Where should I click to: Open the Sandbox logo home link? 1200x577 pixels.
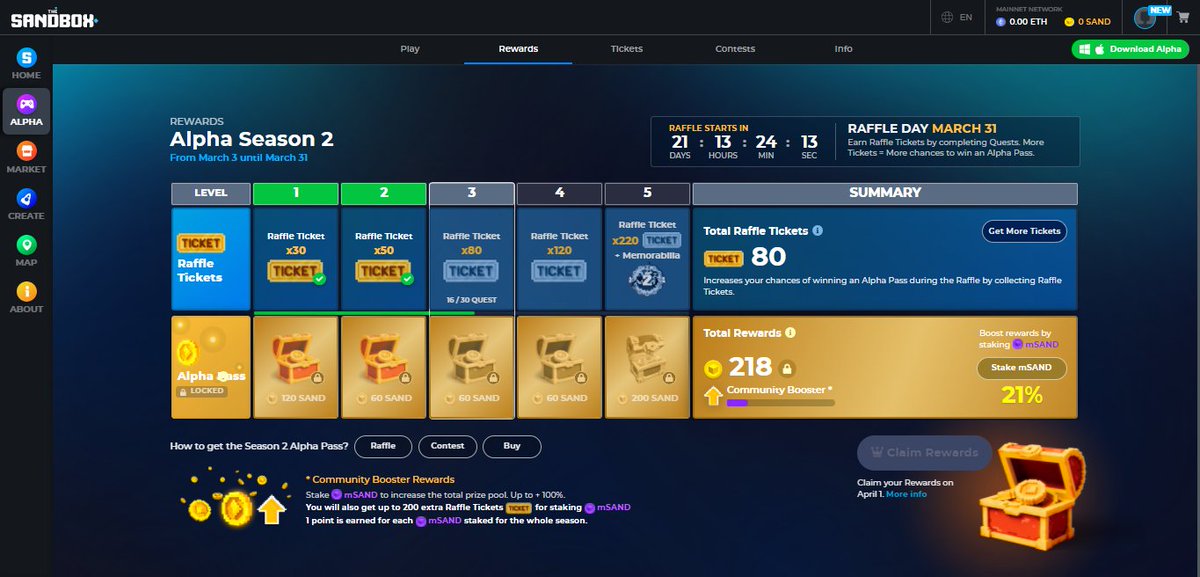pos(54,19)
